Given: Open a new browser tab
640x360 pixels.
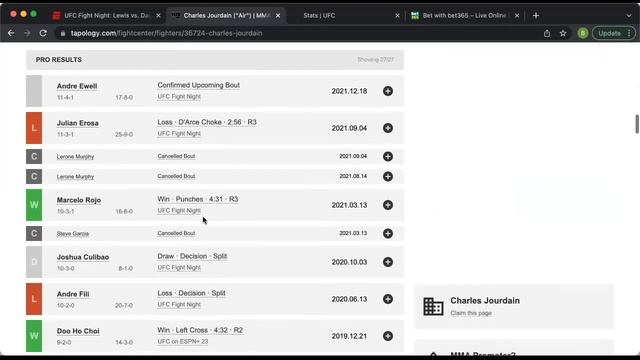Looking at the screenshot, I should [x=536, y=16].
